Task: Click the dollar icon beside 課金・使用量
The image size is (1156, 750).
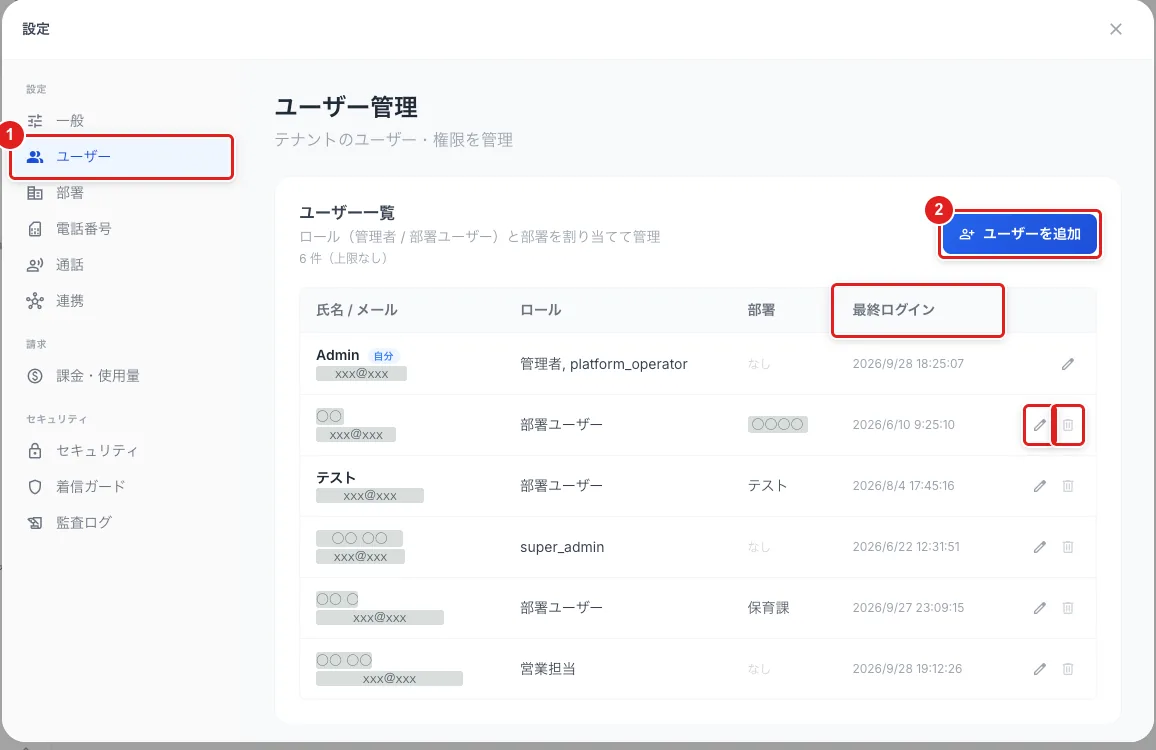Action: [x=35, y=375]
